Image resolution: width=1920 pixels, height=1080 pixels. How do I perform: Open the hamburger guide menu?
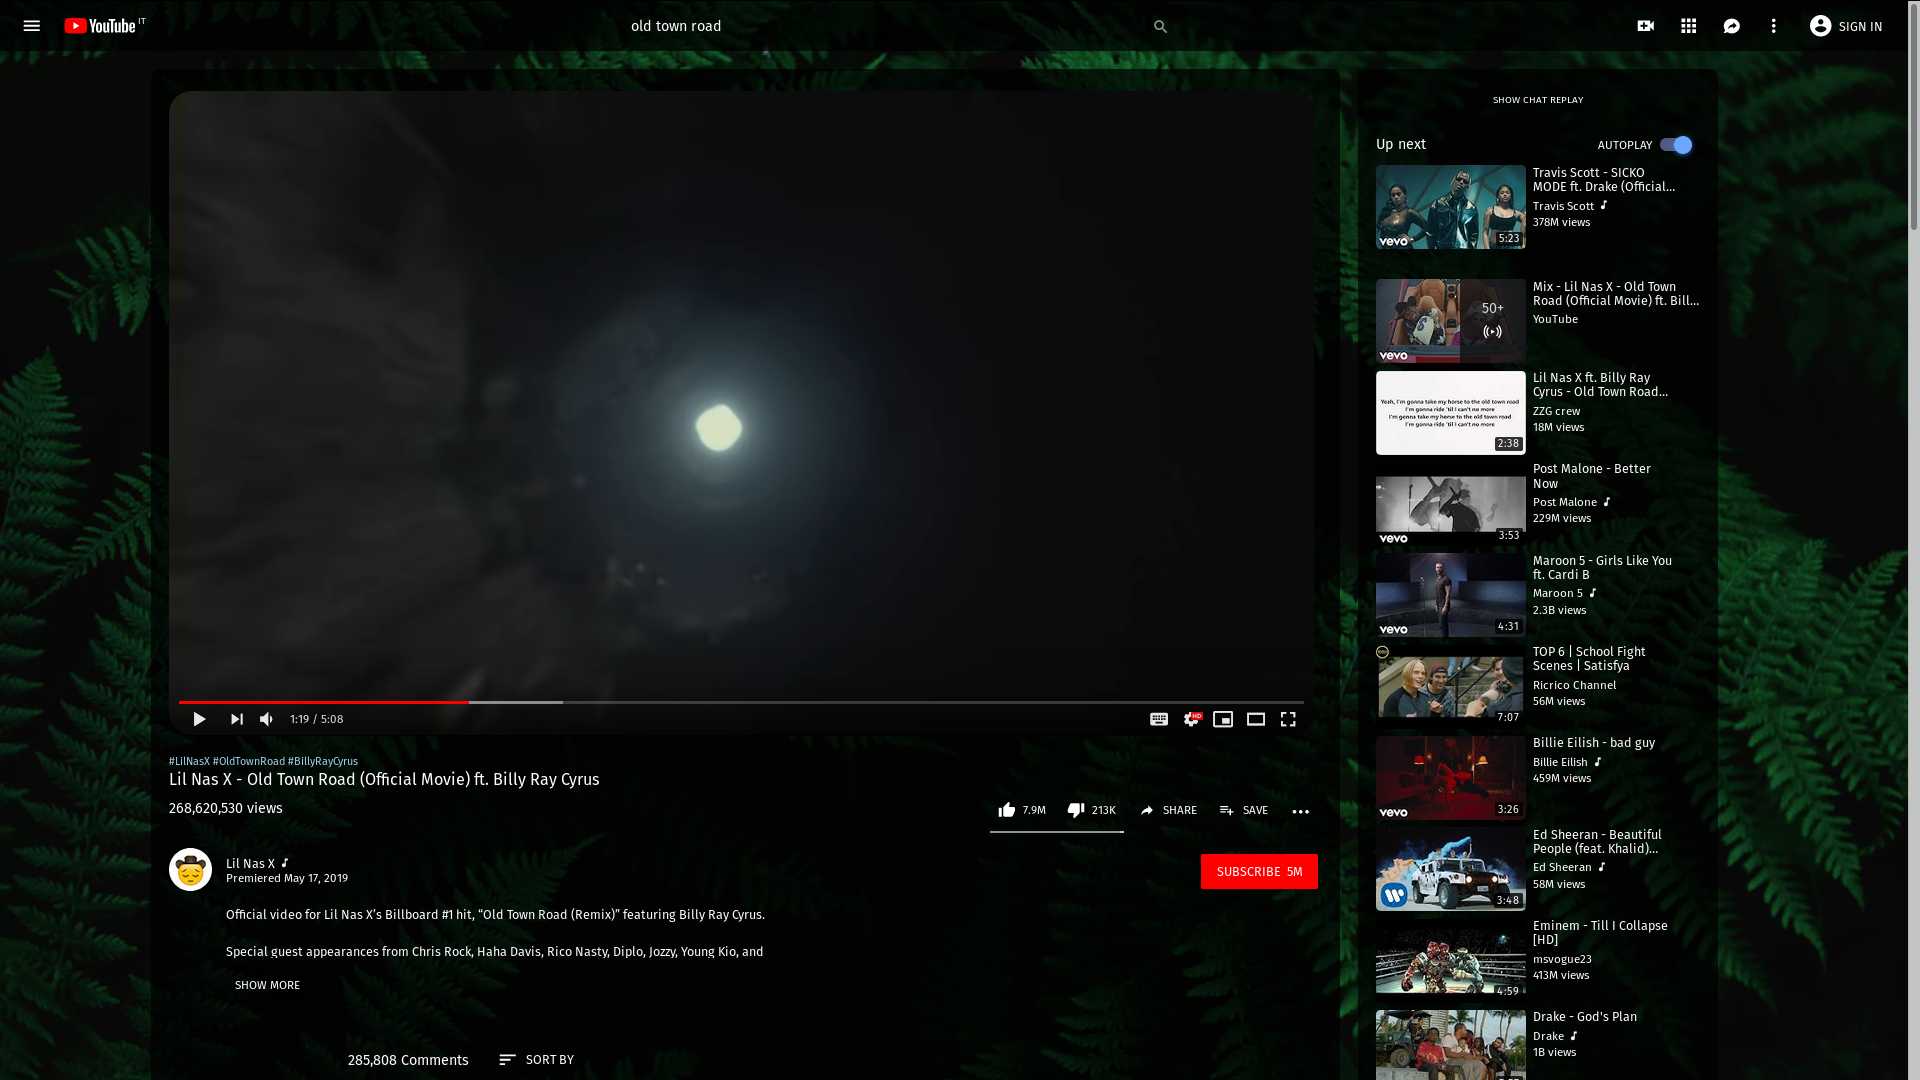click(31, 26)
